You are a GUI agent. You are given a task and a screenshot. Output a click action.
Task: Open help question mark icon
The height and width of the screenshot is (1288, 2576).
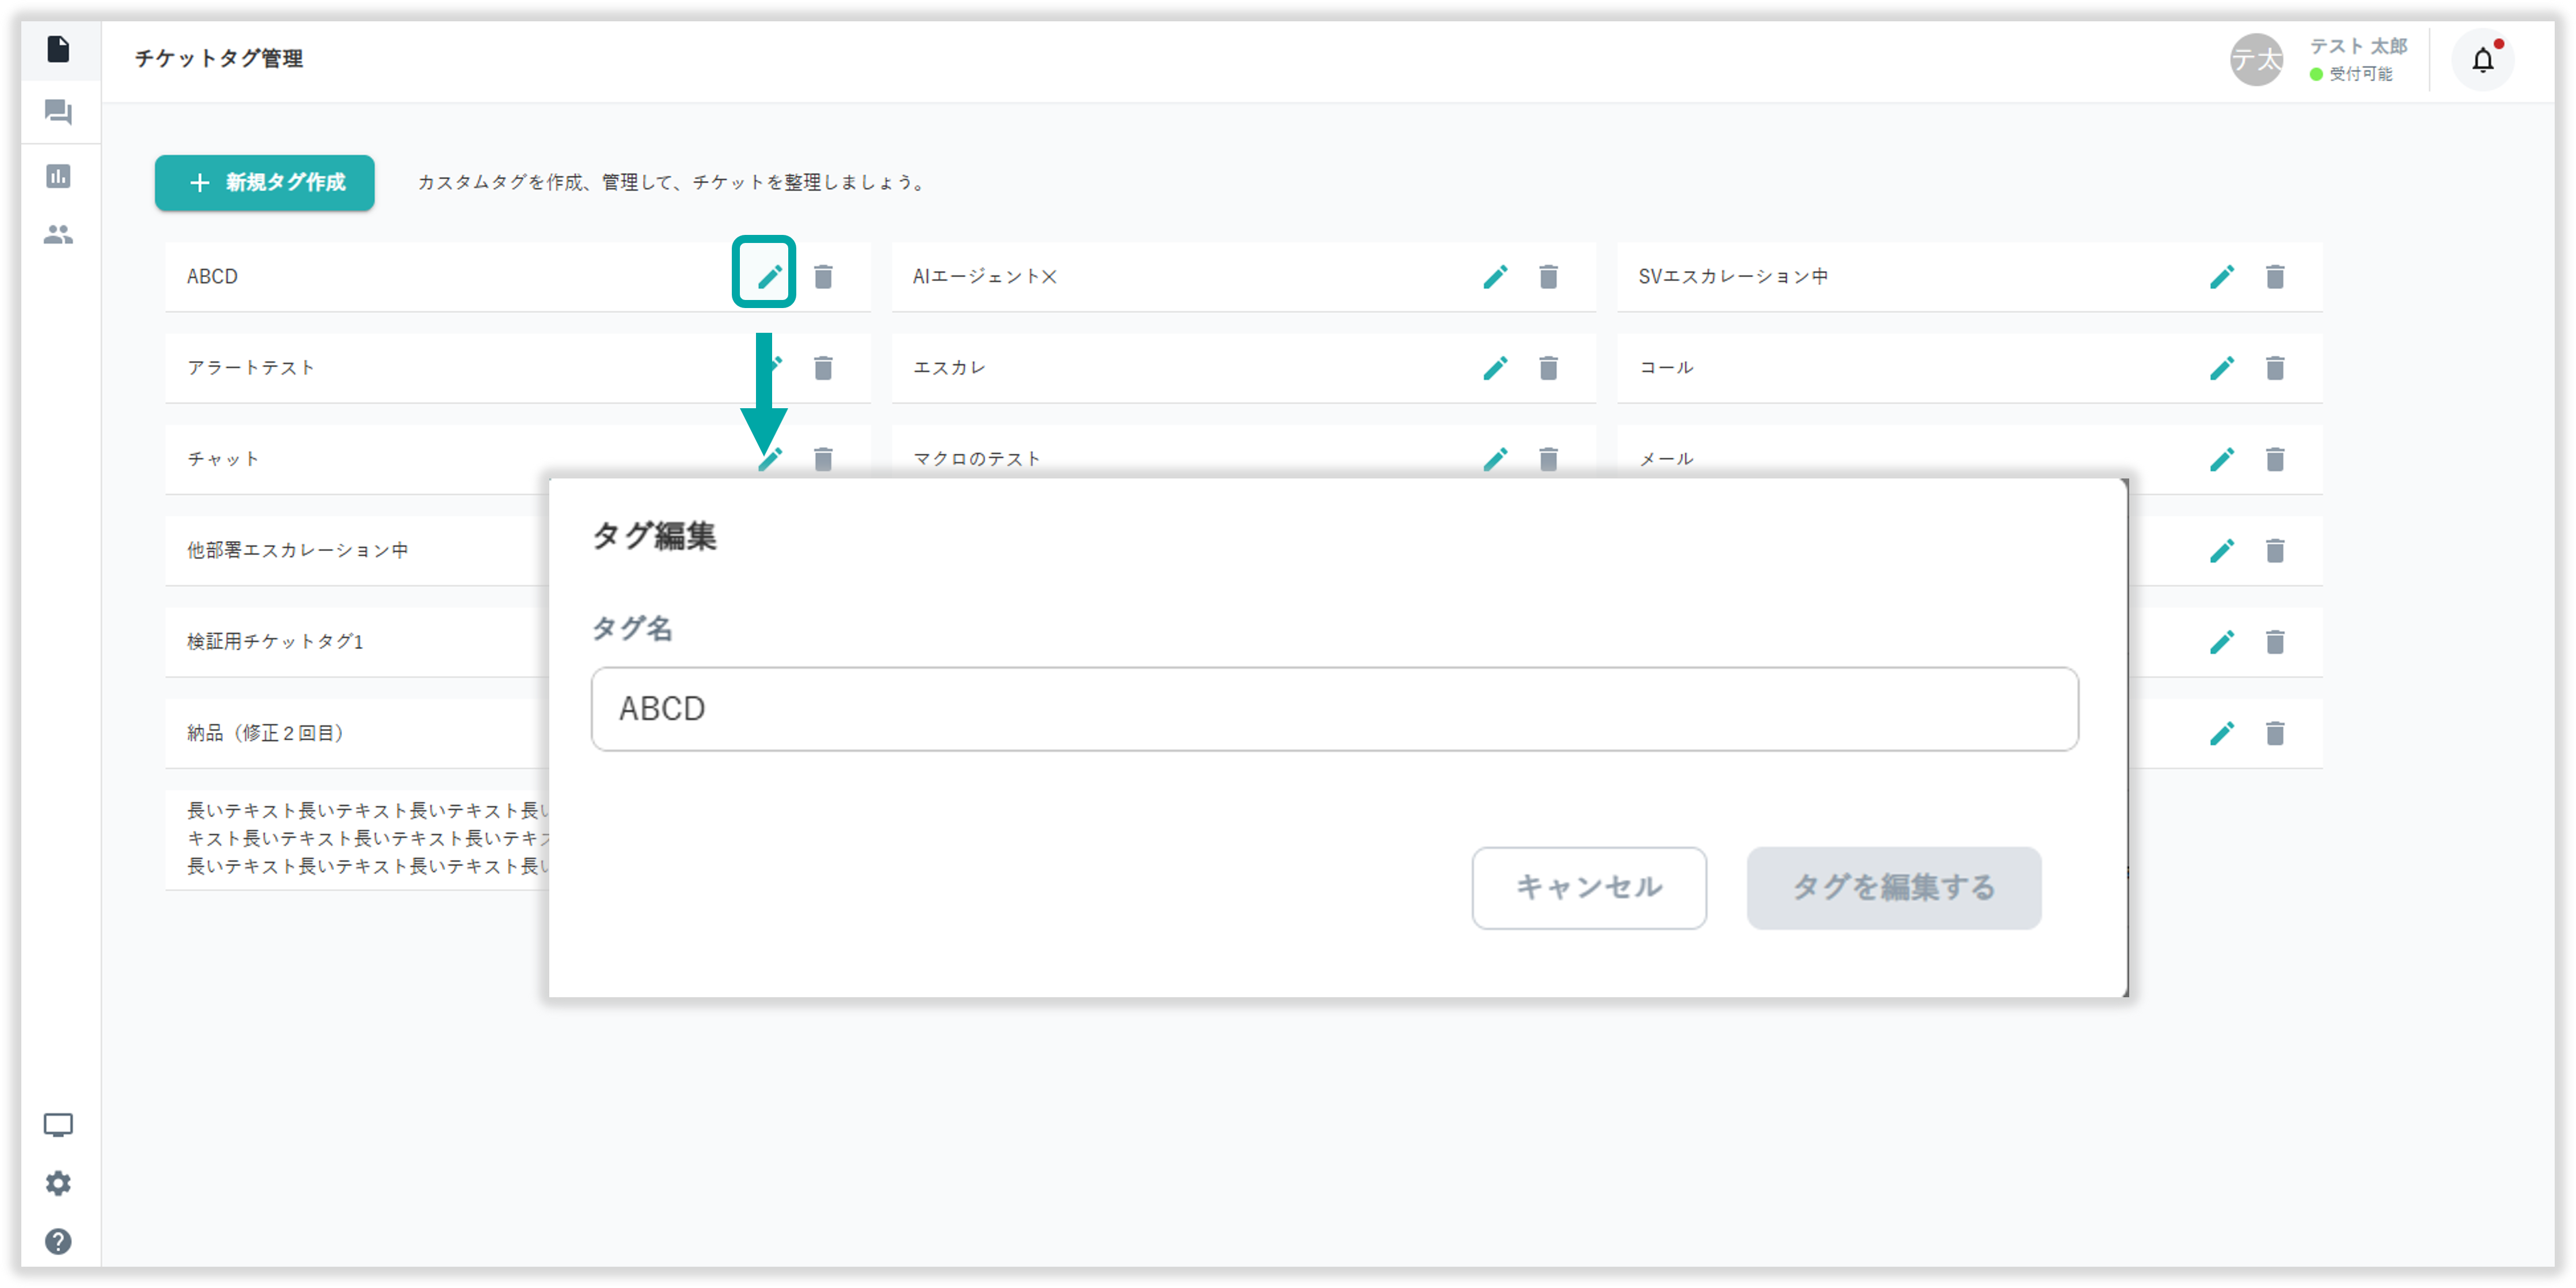click(58, 1241)
